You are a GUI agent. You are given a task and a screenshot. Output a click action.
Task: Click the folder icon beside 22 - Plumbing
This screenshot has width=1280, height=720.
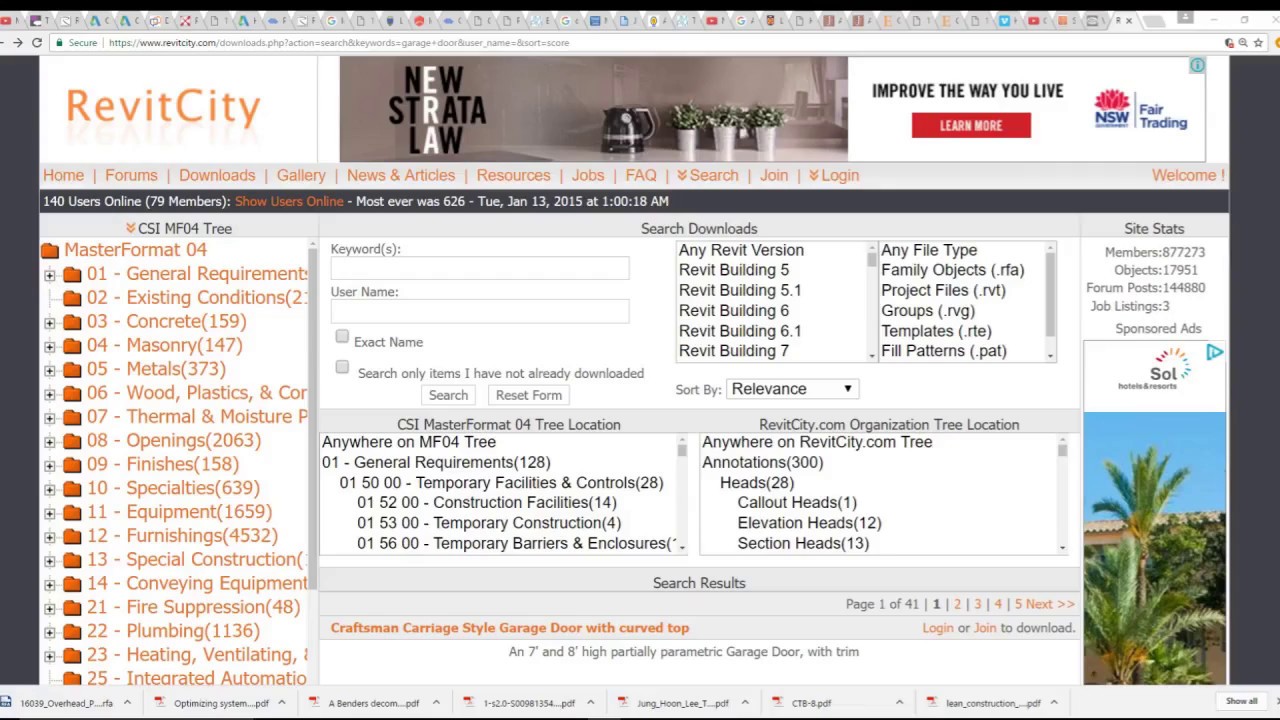[x=72, y=632]
